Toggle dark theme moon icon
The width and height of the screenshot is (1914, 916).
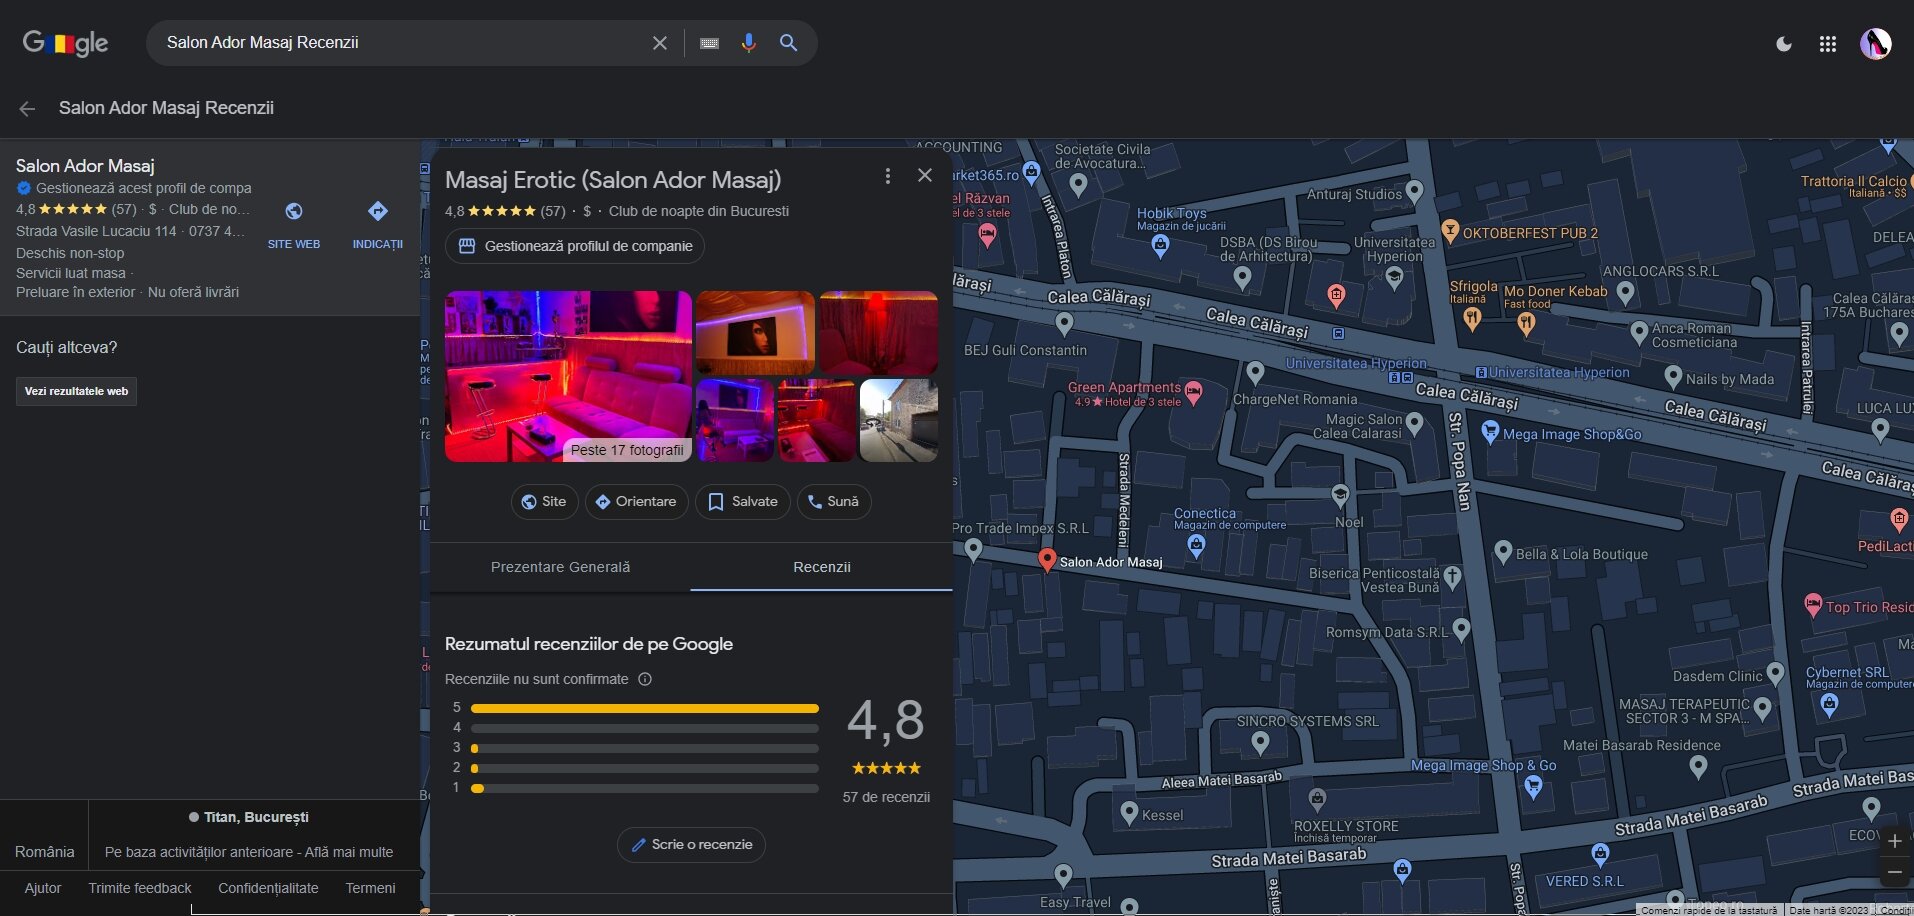click(x=1783, y=44)
